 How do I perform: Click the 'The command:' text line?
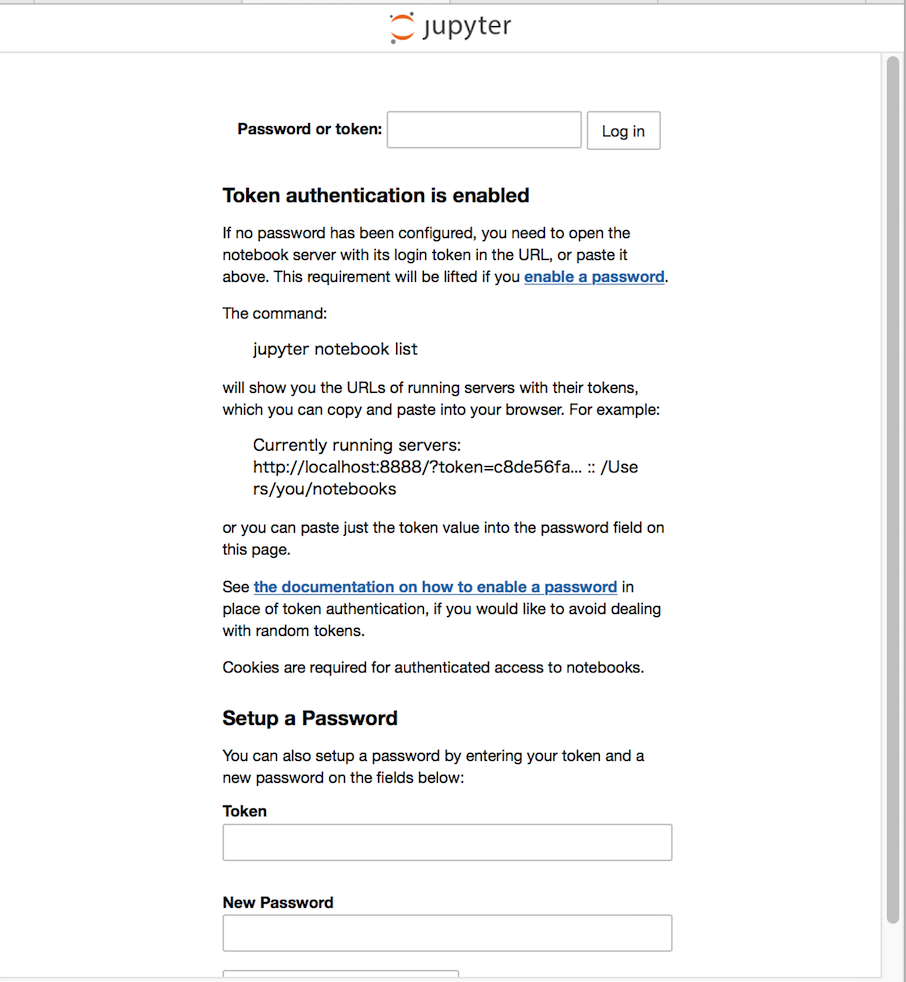pyautogui.click(x=275, y=313)
